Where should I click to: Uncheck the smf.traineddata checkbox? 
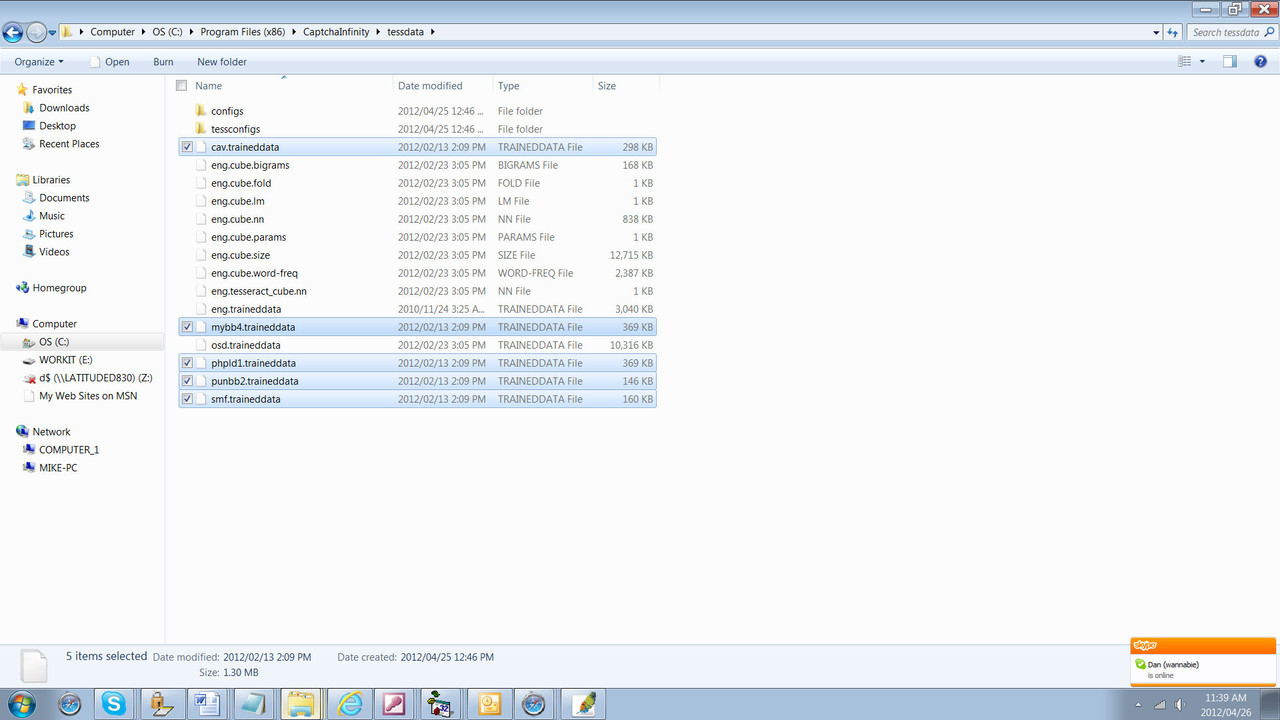[187, 399]
